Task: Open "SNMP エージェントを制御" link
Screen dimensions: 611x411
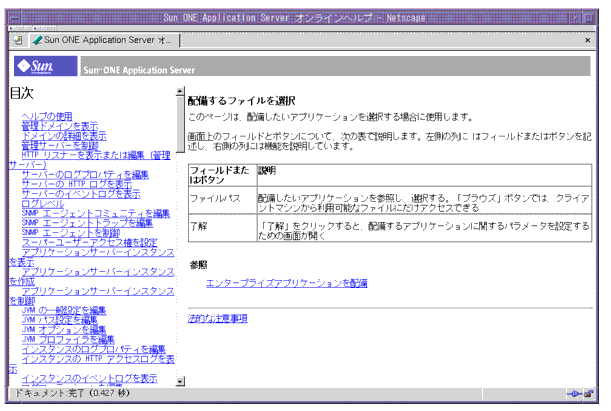Action: coord(71,233)
